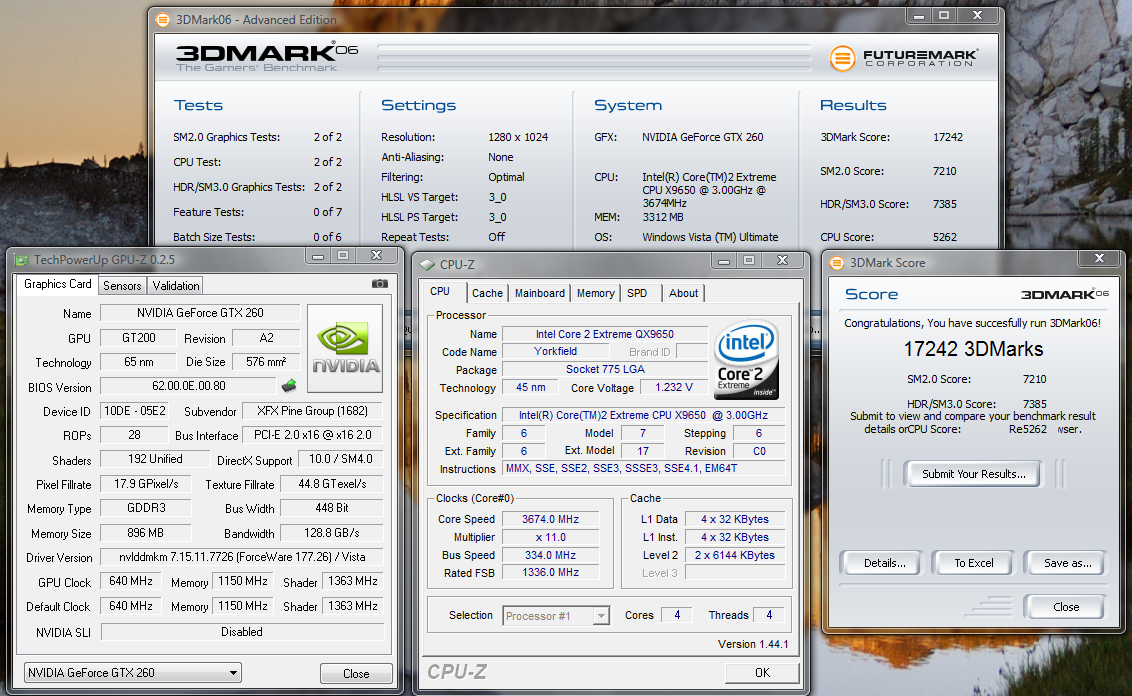Minimize the CPU-Z window
The image size is (1132, 696).
point(724,261)
